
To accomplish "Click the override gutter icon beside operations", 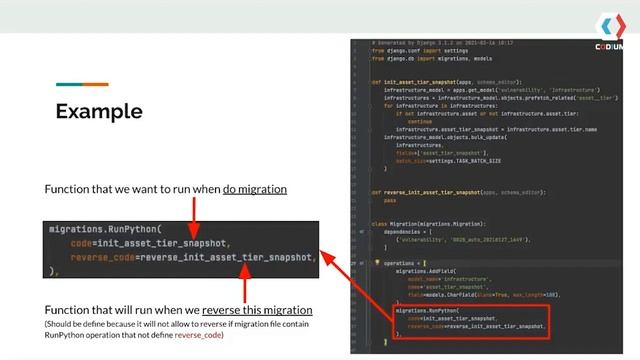I will 362,263.
